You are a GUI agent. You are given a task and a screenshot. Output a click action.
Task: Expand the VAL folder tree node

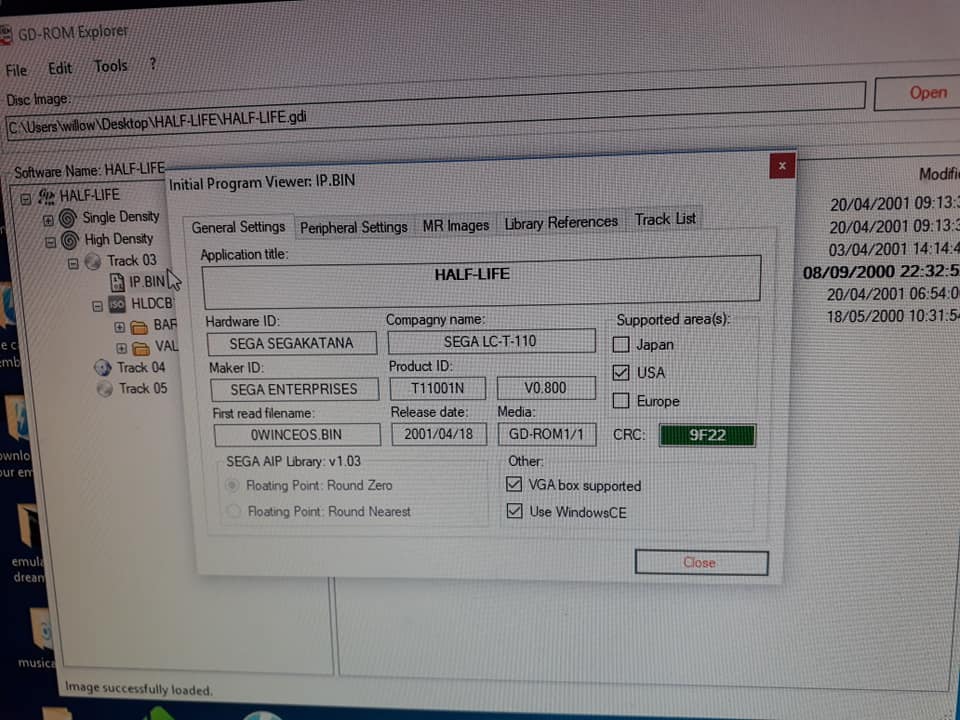(x=121, y=348)
